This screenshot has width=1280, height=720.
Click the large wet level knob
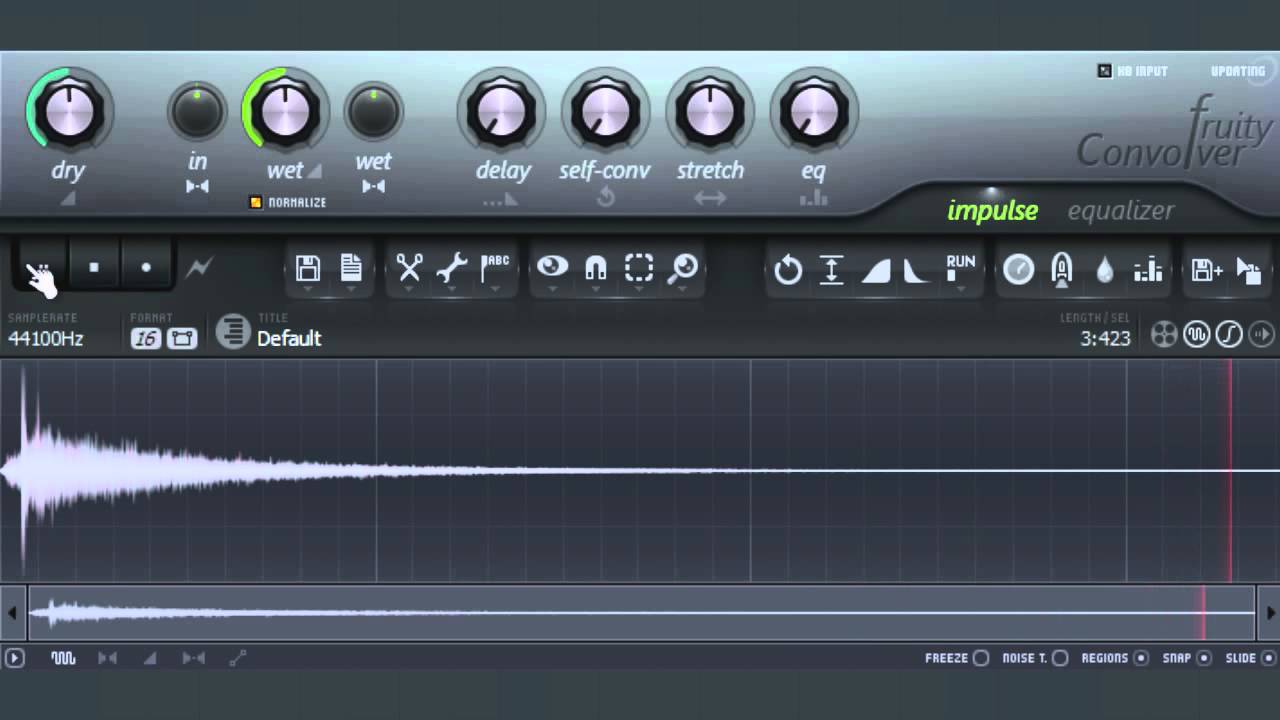(285, 110)
